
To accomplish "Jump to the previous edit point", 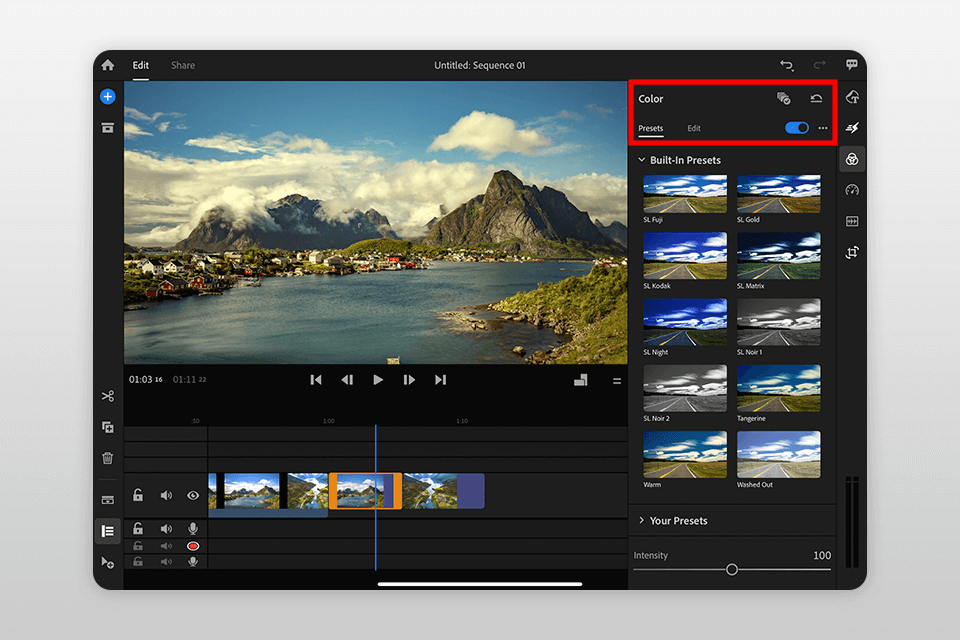I will tap(316, 380).
